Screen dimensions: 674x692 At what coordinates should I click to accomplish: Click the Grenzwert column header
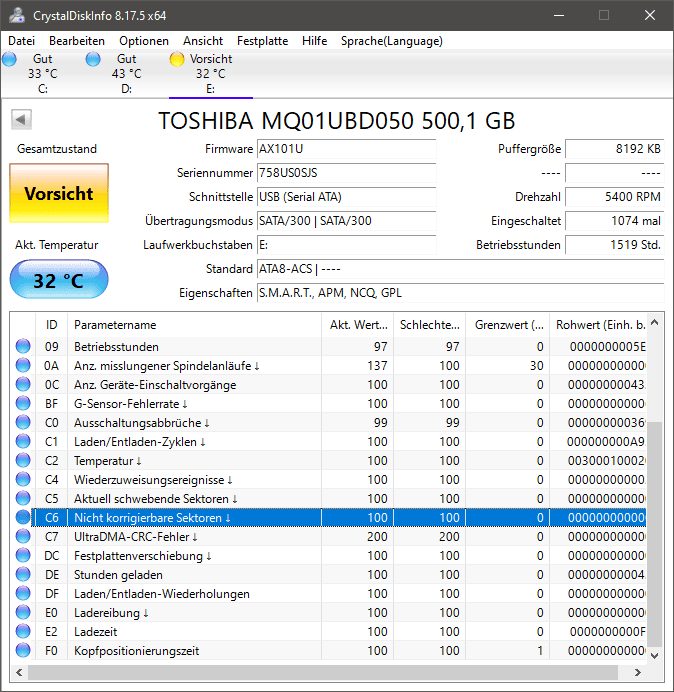508,325
